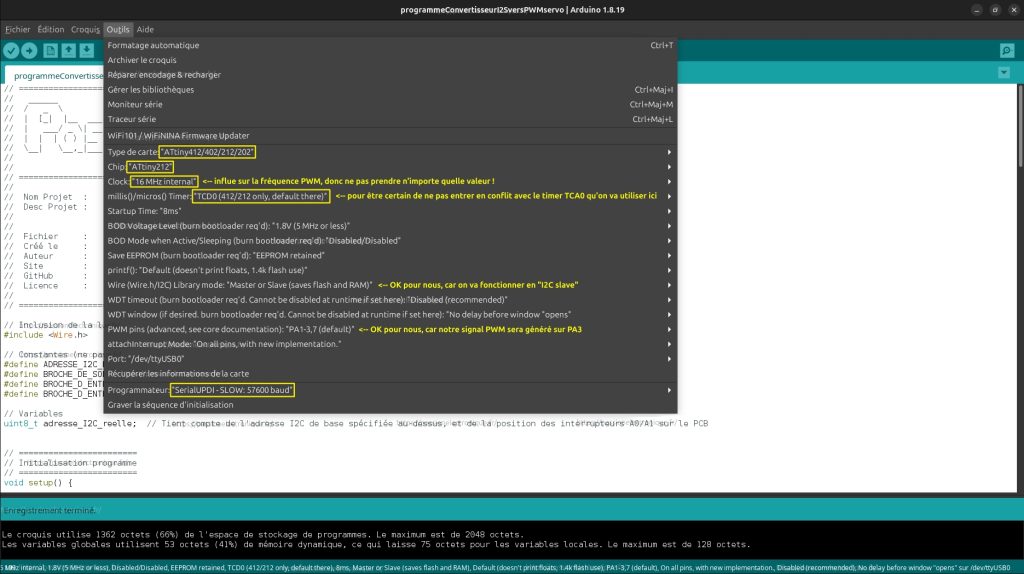Open Gérer les bibliothèques
Viewport: 1024px width, 574px height.
pos(390,89)
